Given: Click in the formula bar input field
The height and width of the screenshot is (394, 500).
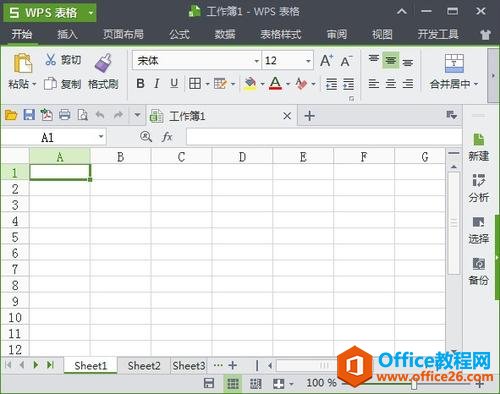Looking at the screenshot, I should (x=324, y=137).
